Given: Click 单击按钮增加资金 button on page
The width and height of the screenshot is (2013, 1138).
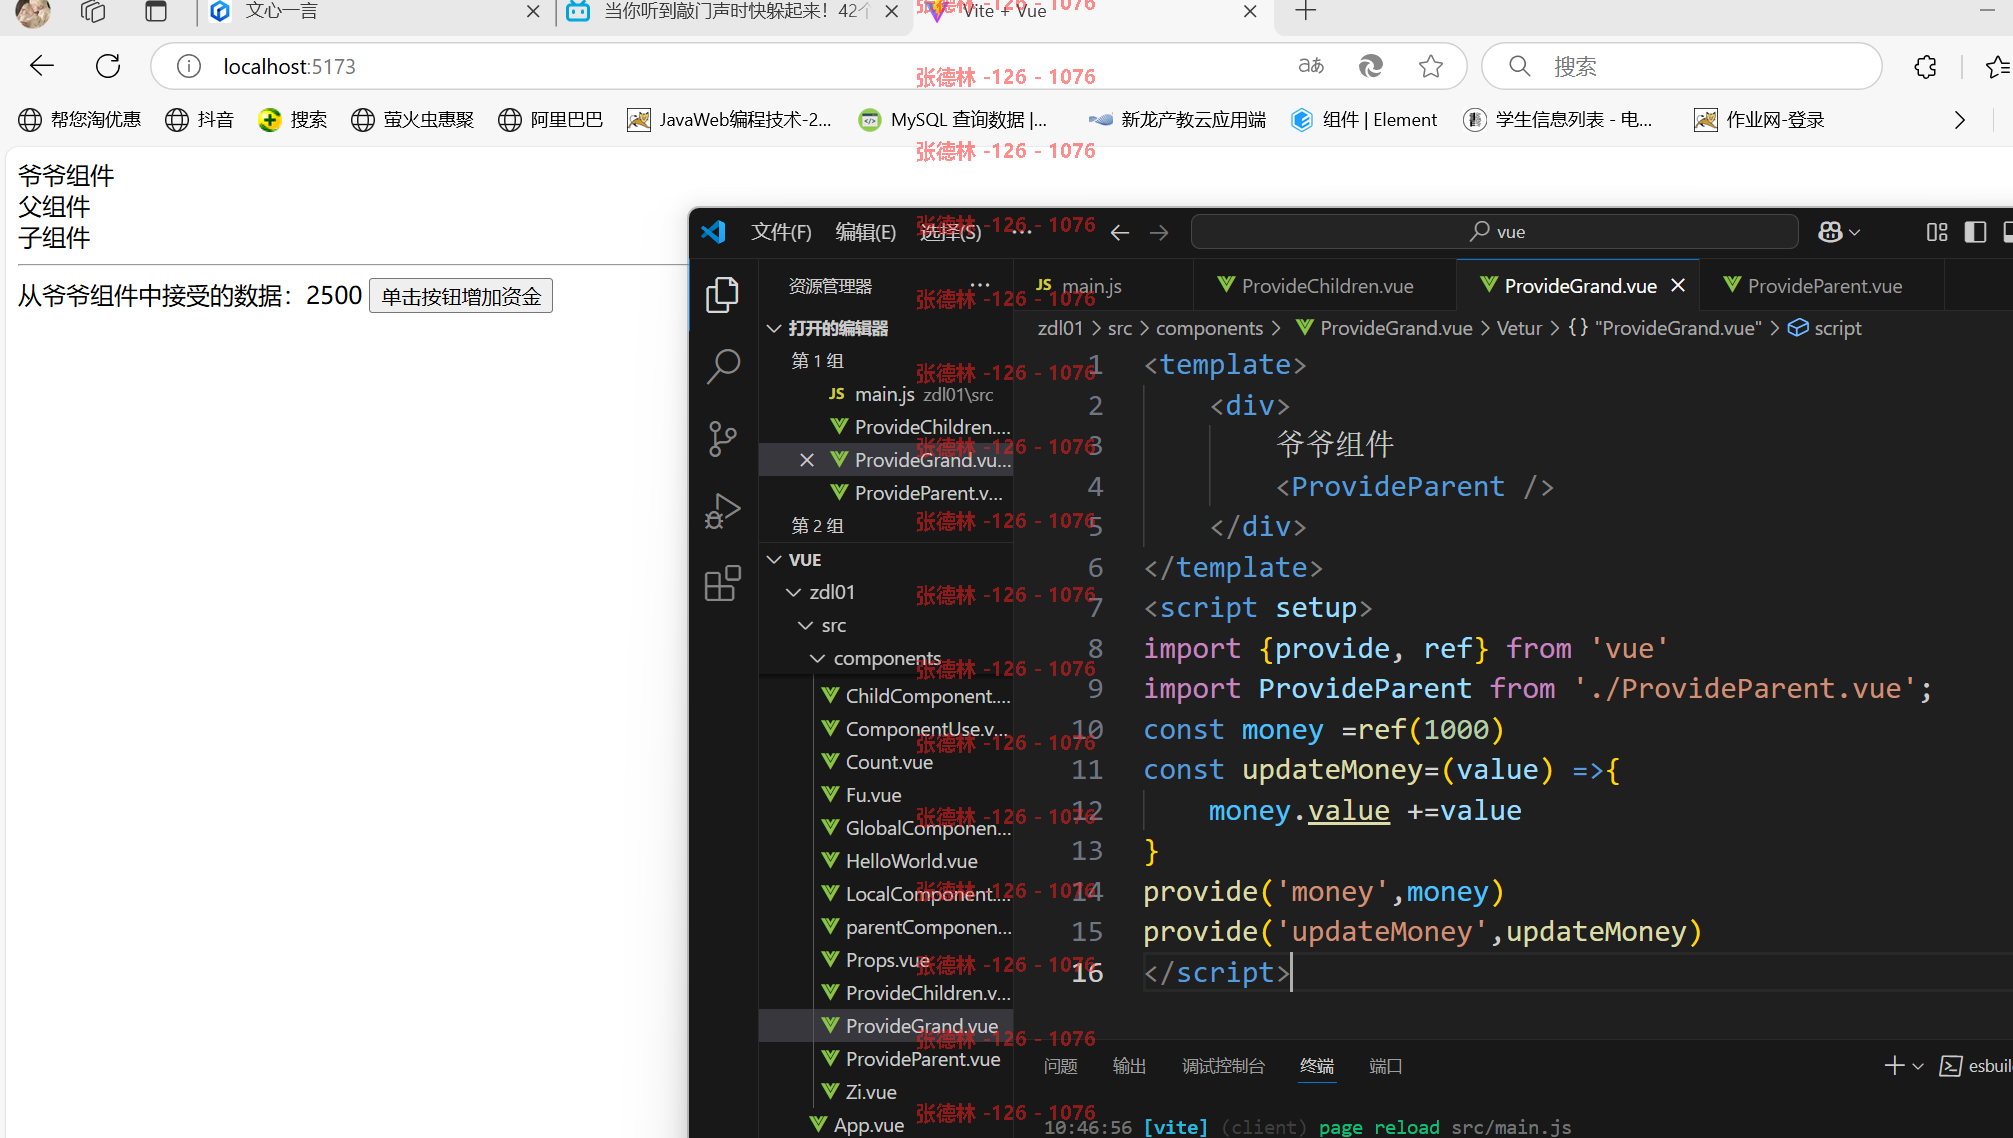Looking at the screenshot, I should click(461, 296).
